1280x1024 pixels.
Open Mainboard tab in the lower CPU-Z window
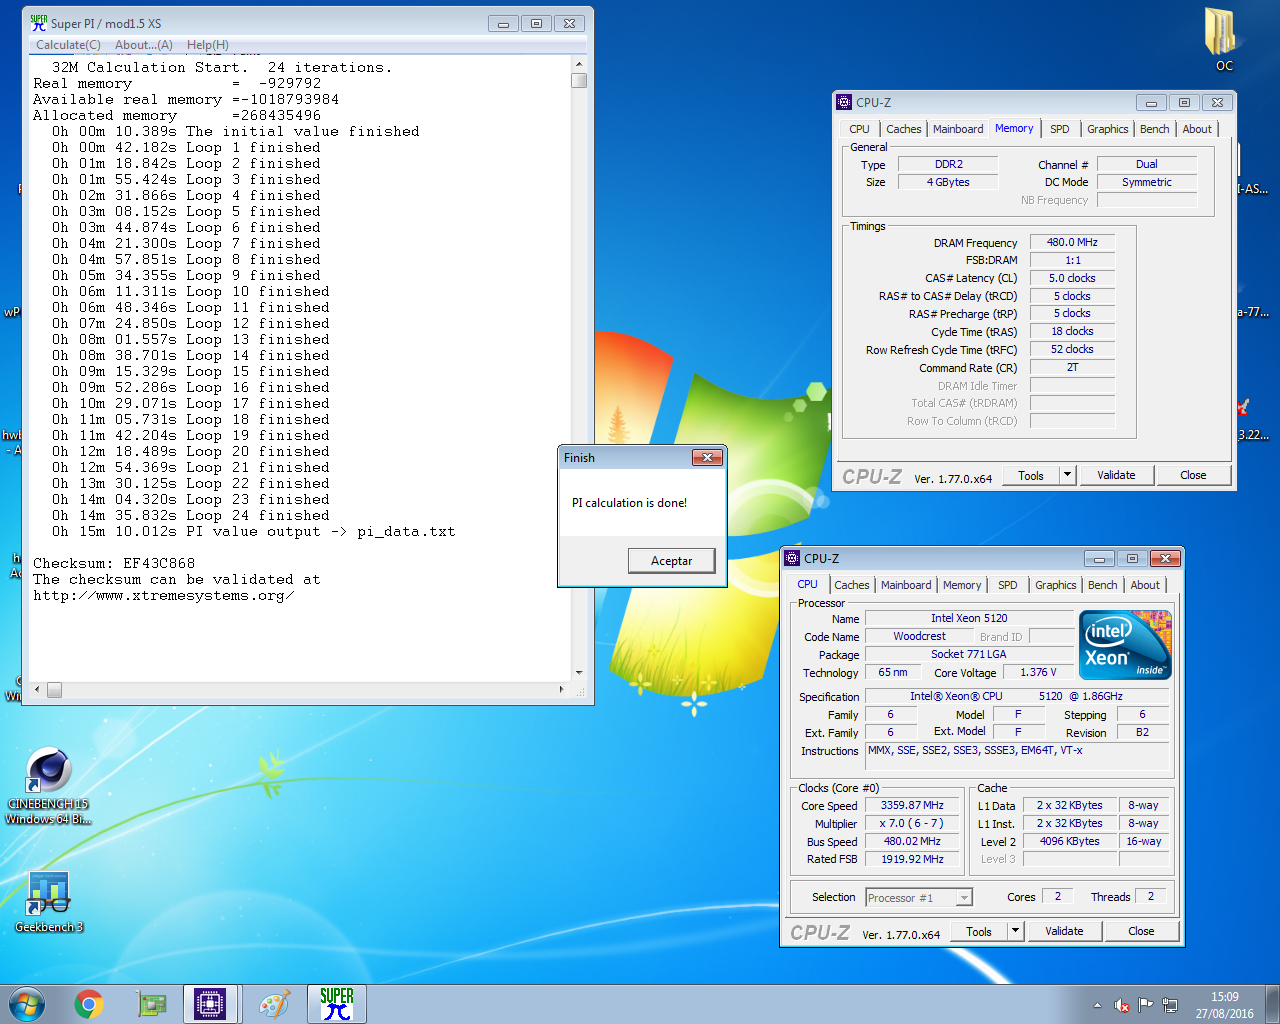906,585
